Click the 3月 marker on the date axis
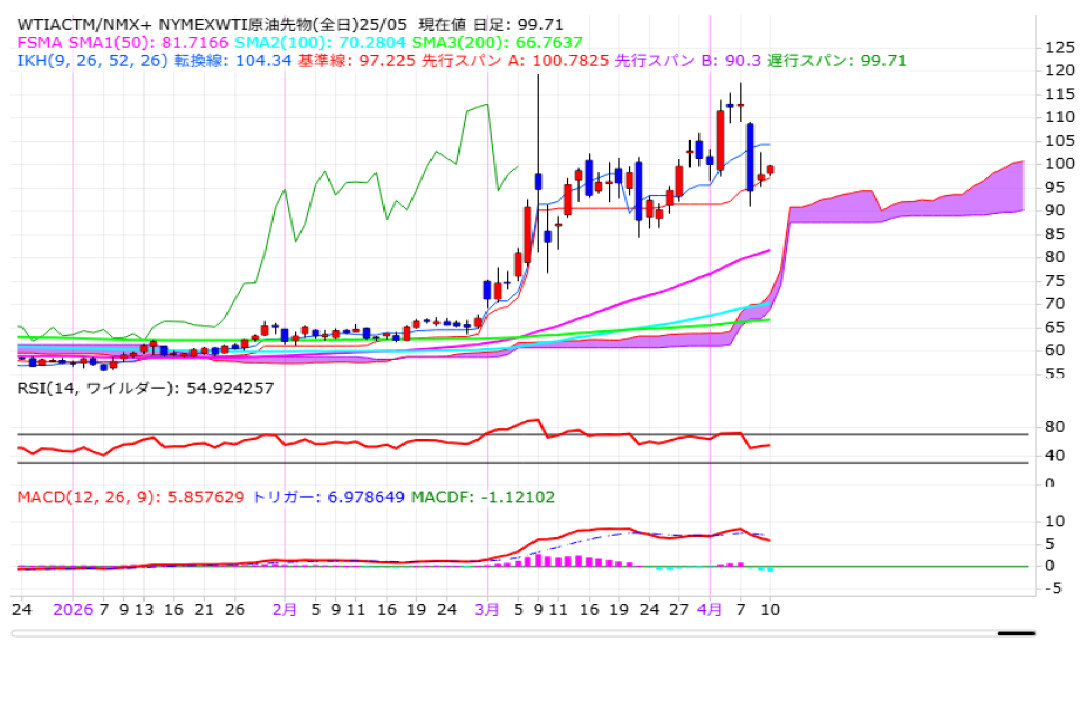The height and width of the screenshot is (706, 1080). [488, 608]
